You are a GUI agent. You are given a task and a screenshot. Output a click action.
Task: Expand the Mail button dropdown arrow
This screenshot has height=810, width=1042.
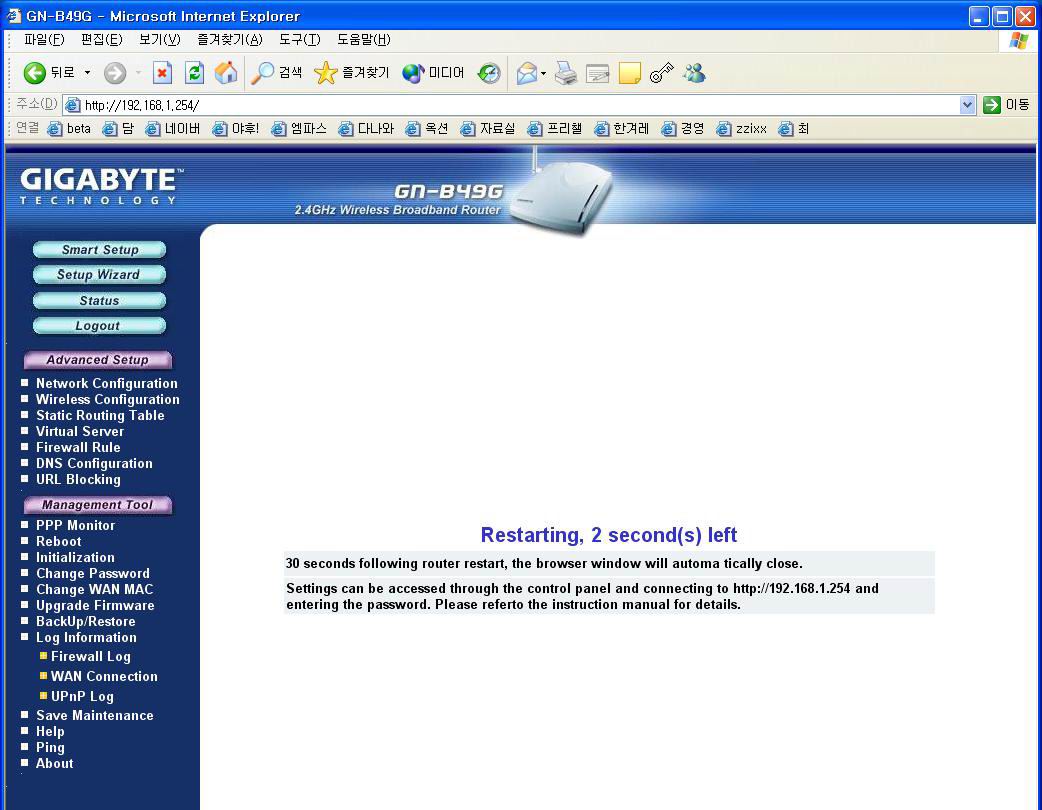pyautogui.click(x=544, y=73)
